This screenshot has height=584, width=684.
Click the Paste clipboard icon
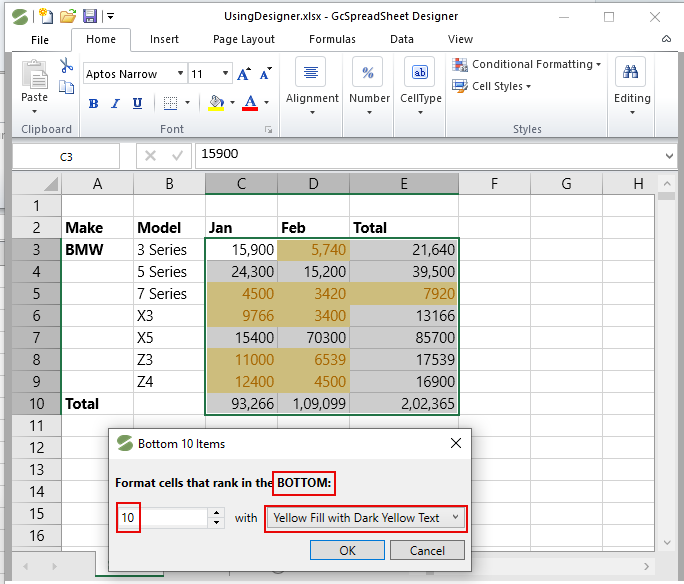pos(34,74)
